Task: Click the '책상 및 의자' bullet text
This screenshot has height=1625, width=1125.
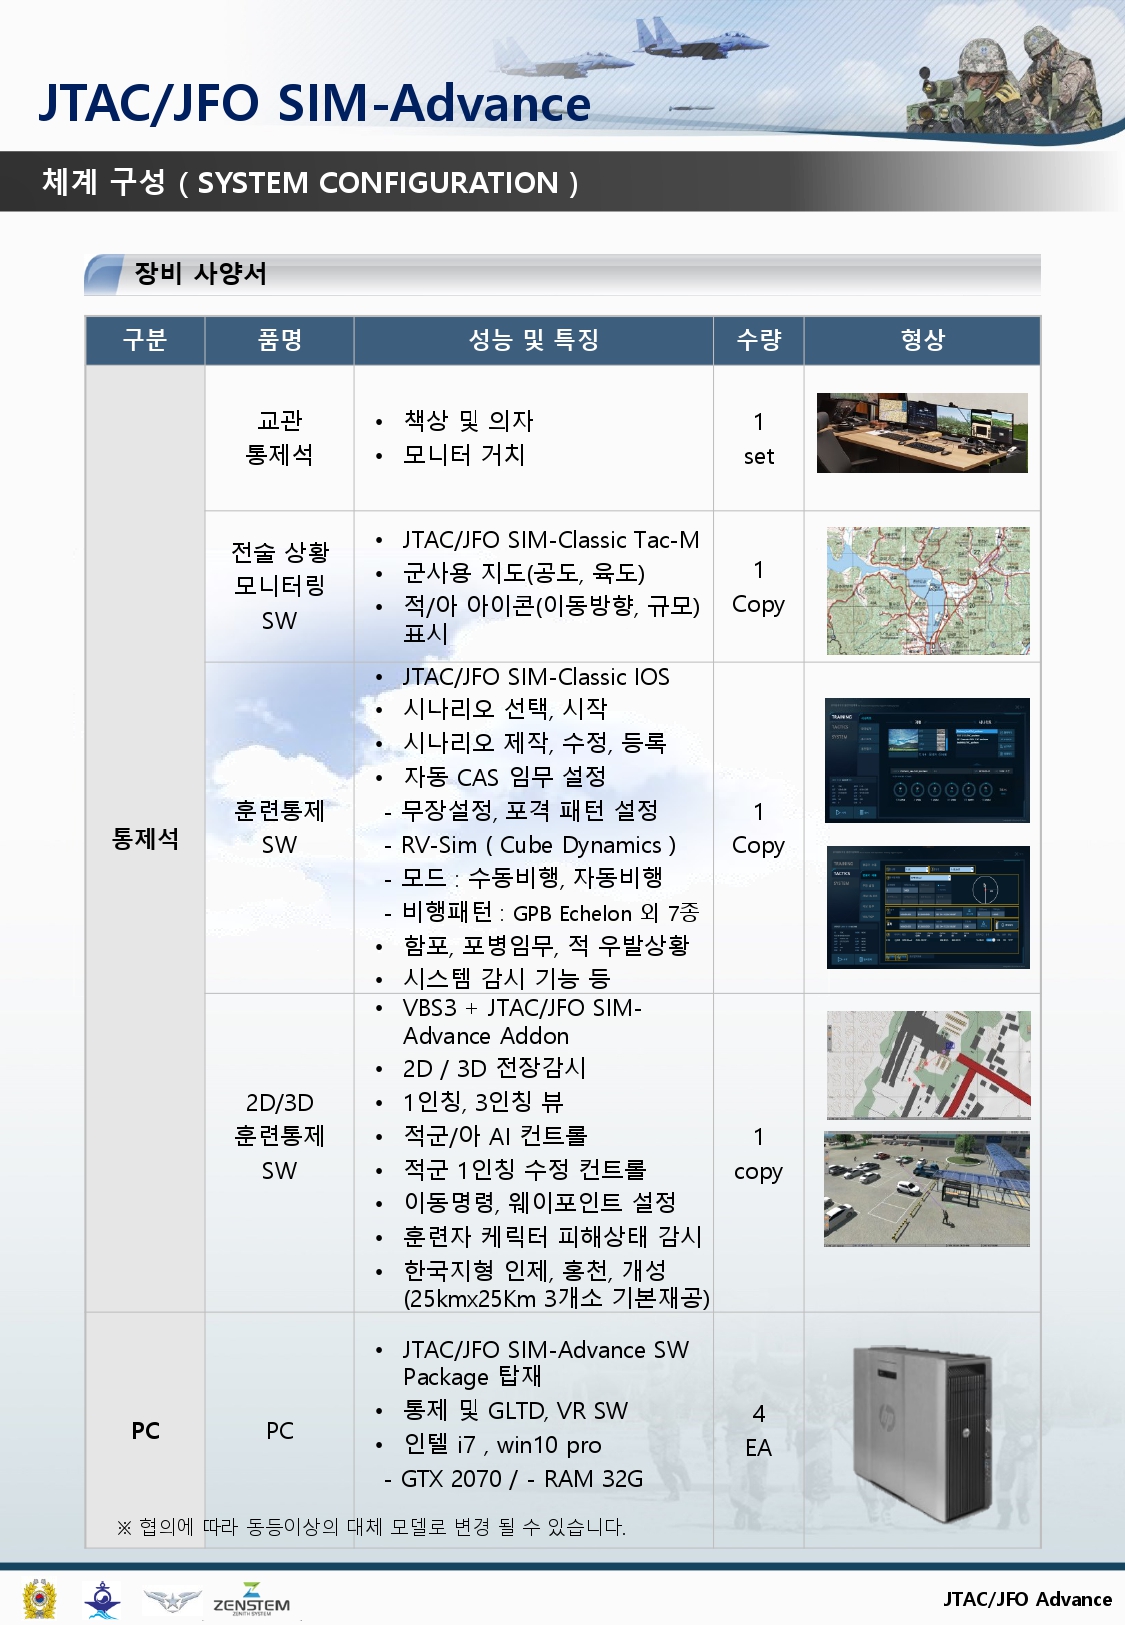Action: point(468,421)
